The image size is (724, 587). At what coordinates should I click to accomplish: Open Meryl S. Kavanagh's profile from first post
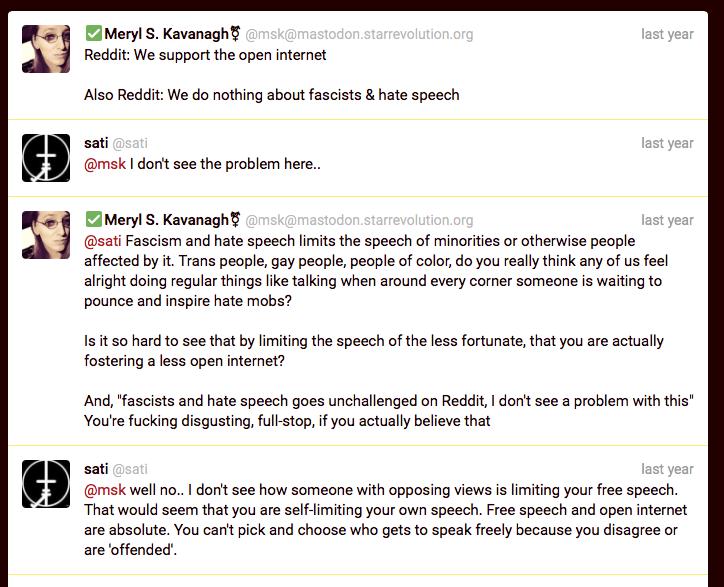pos(166,34)
